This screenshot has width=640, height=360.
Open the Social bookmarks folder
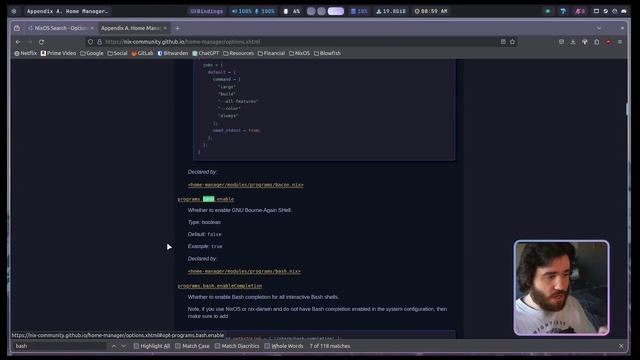click(118, 53)
